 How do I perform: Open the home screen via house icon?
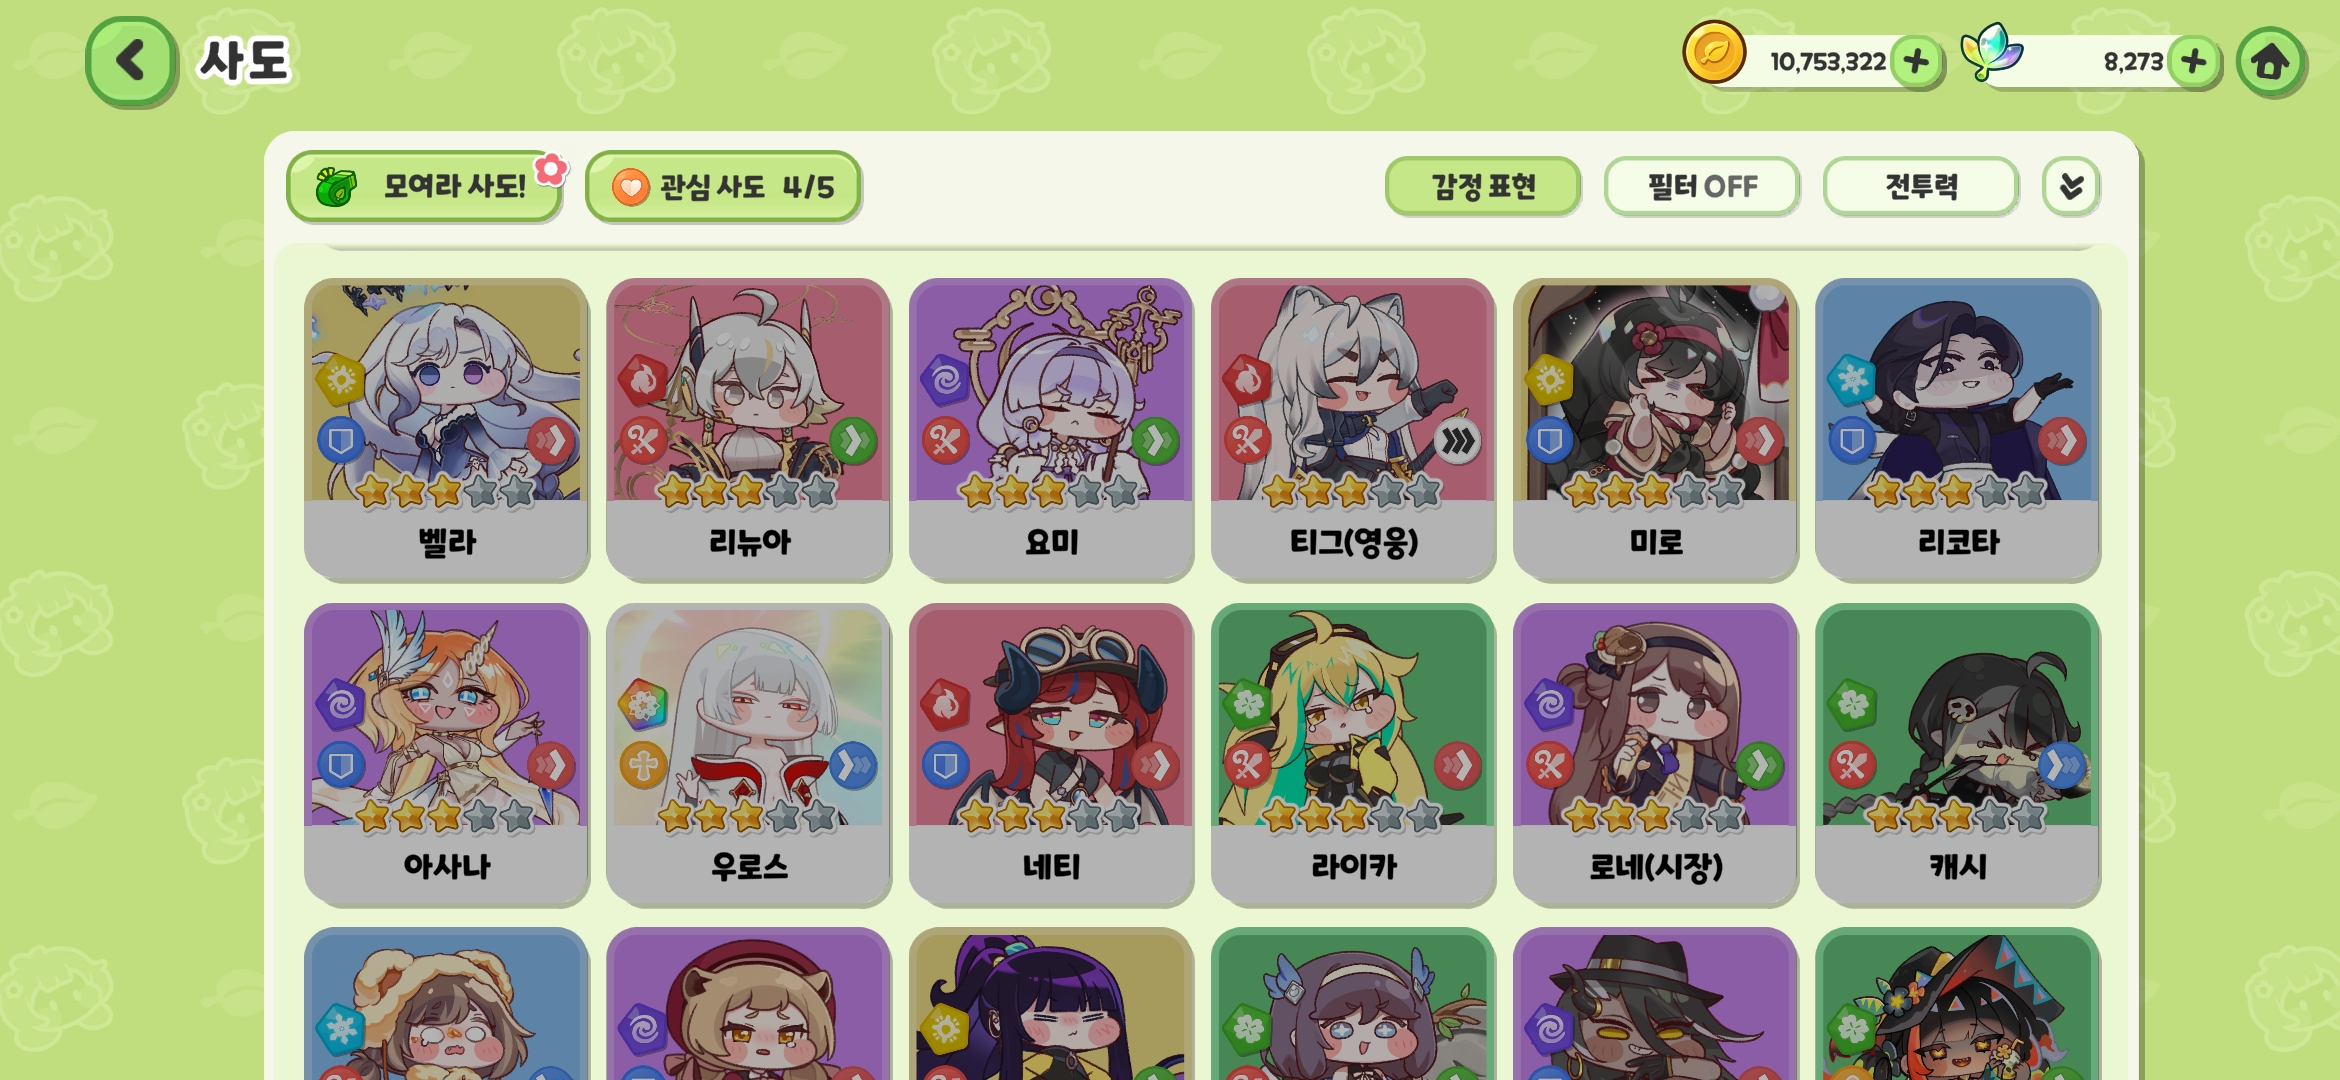[x=2270, y=61]
